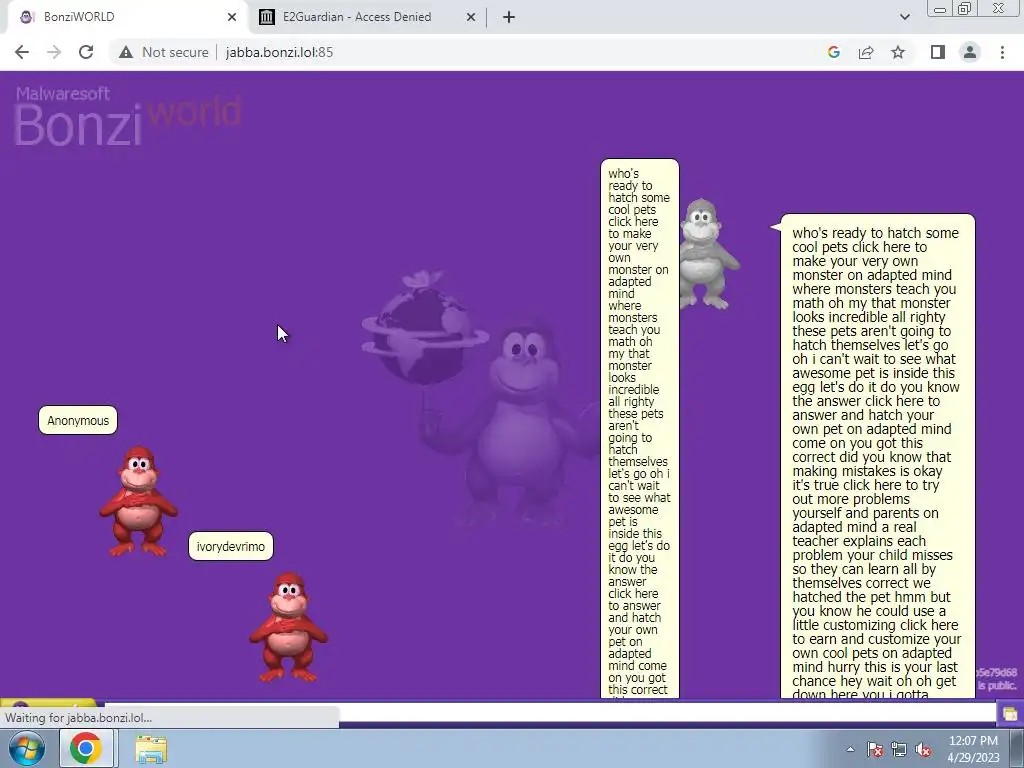Reload the BonziWORLD page
This screenshot has height=768, width=1024.
pos(86,52)
